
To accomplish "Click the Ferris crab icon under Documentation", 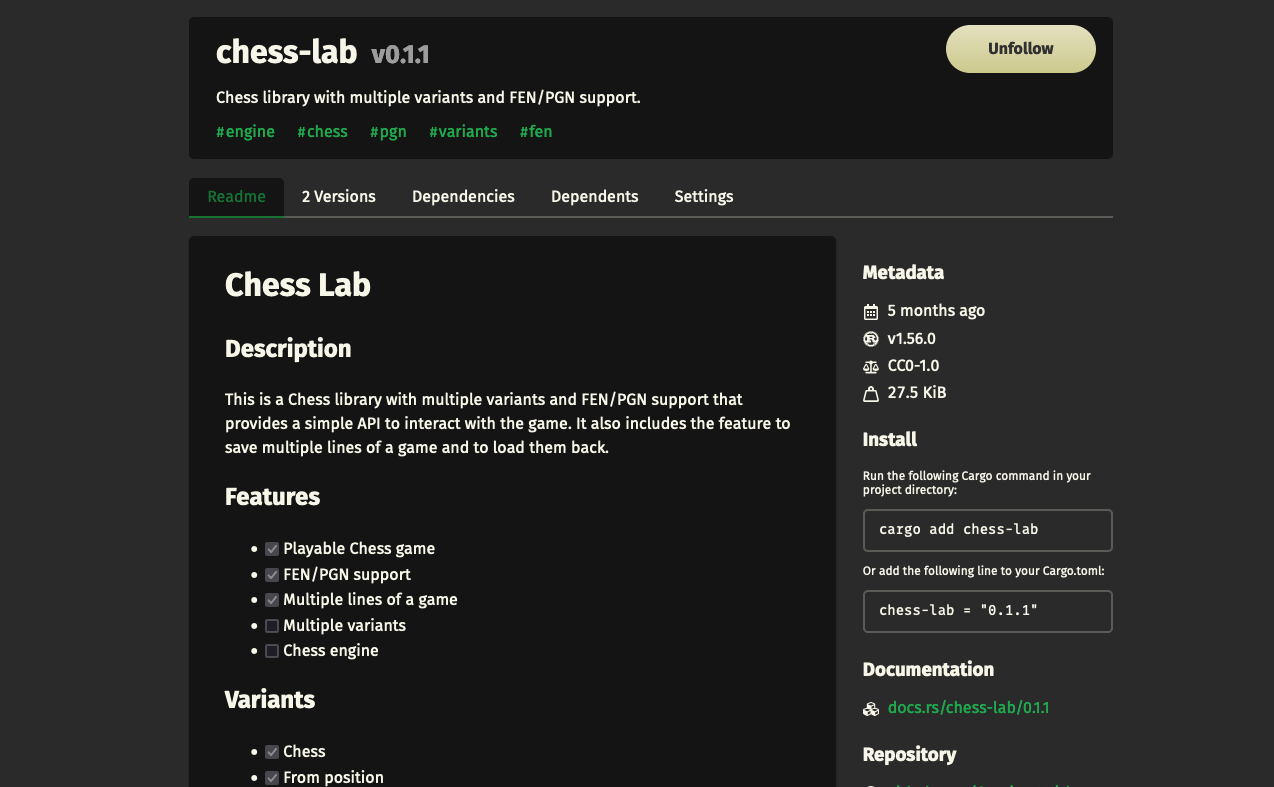I will 870,708.
